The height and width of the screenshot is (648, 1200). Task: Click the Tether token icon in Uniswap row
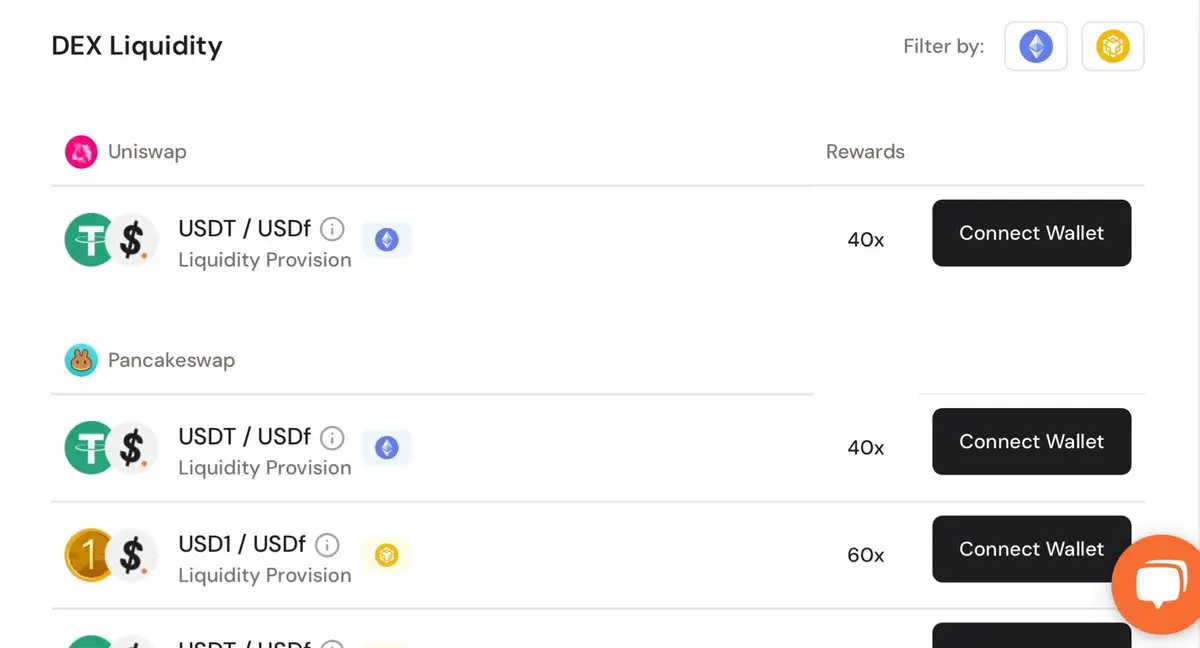(90, 240)
